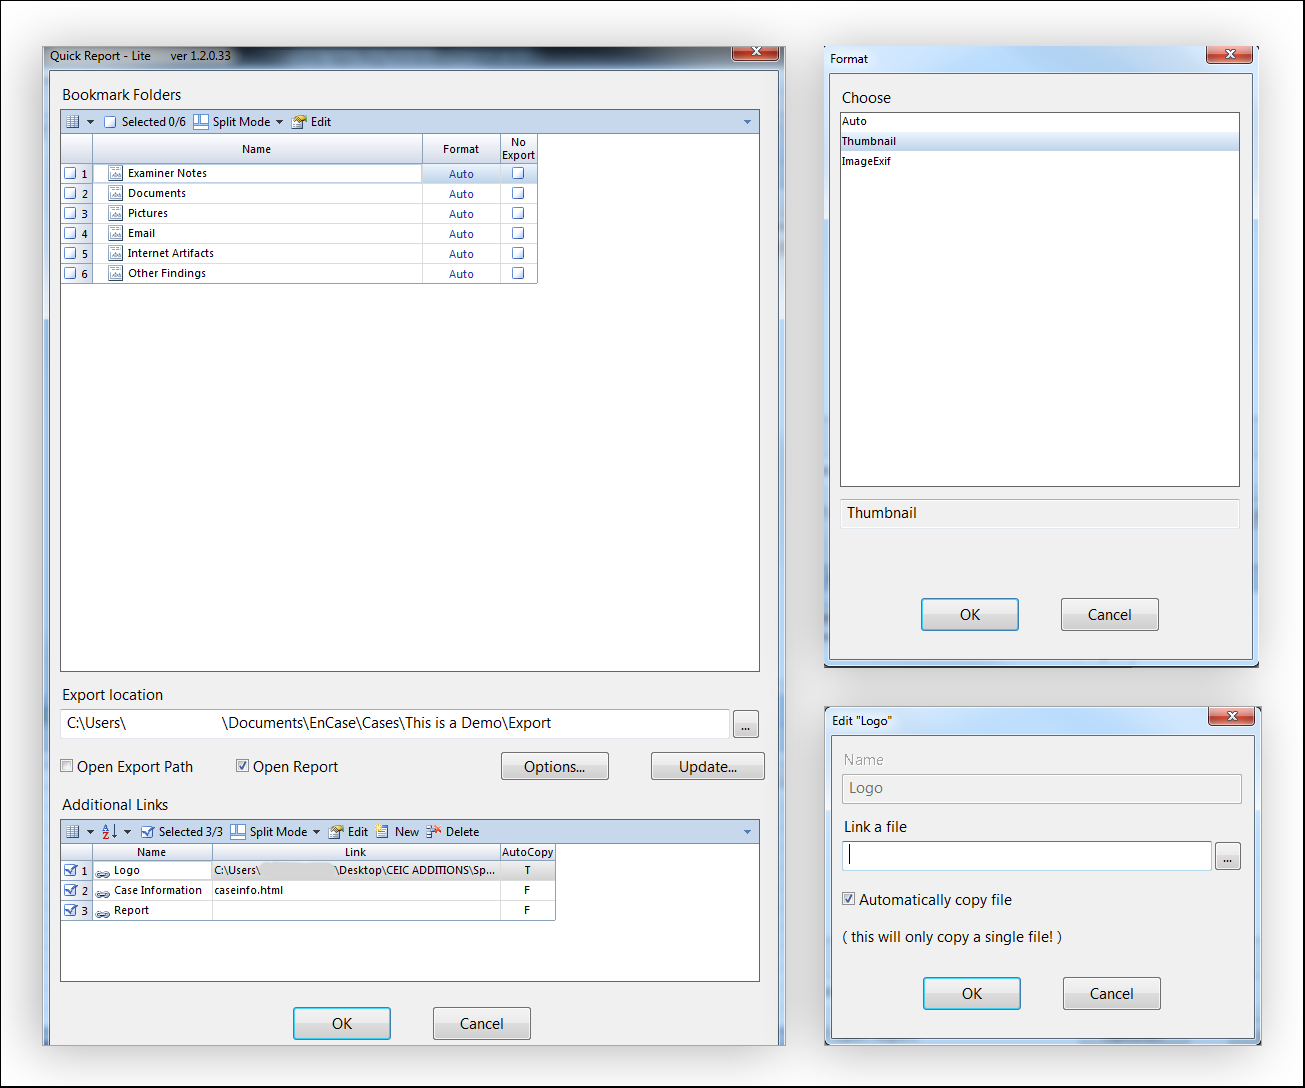Open right-side toolbar menu arrow in Bookmark Folders
Image resolution: width=1305 pixels, height=1088 pixels.
(748, 122)
